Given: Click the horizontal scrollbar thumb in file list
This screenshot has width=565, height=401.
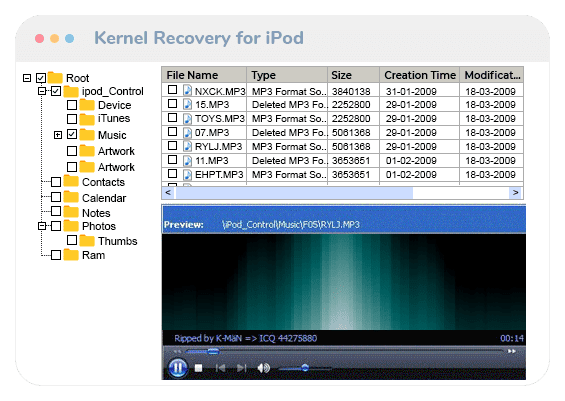Looking at the screenshot, I should 294,193.
